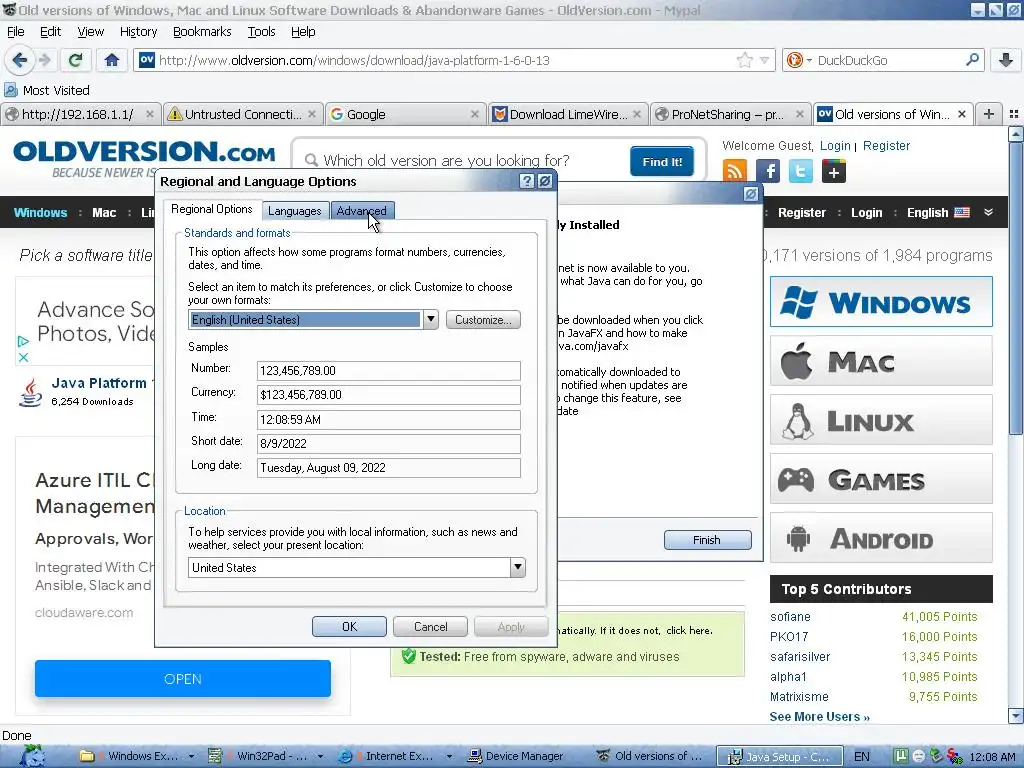Click the URL address bar

pos(444,60)
